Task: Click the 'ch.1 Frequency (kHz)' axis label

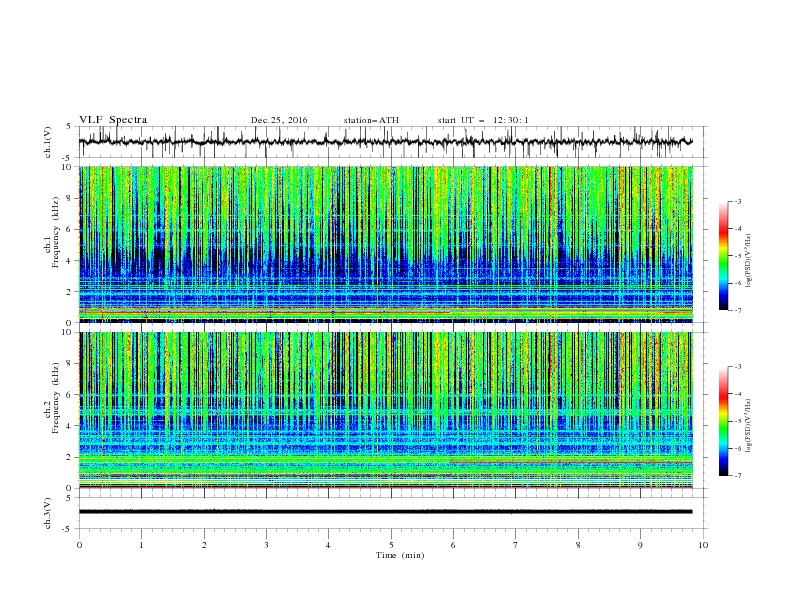Action: click(x=51, y=232)
